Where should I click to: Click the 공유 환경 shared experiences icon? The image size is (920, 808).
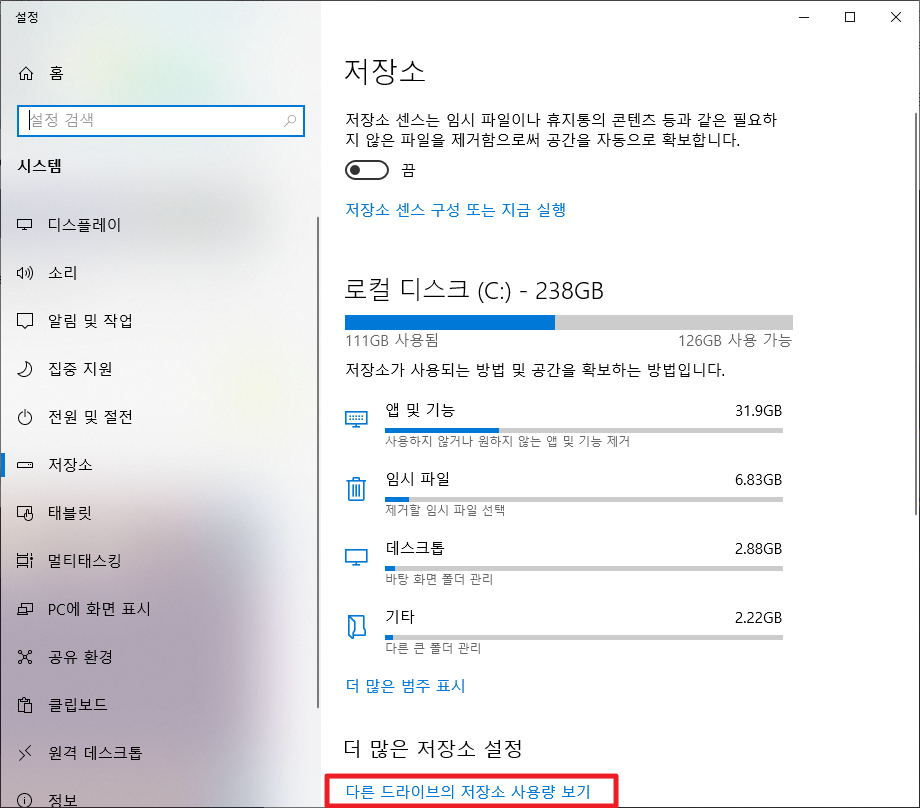(x=25, y=657)
